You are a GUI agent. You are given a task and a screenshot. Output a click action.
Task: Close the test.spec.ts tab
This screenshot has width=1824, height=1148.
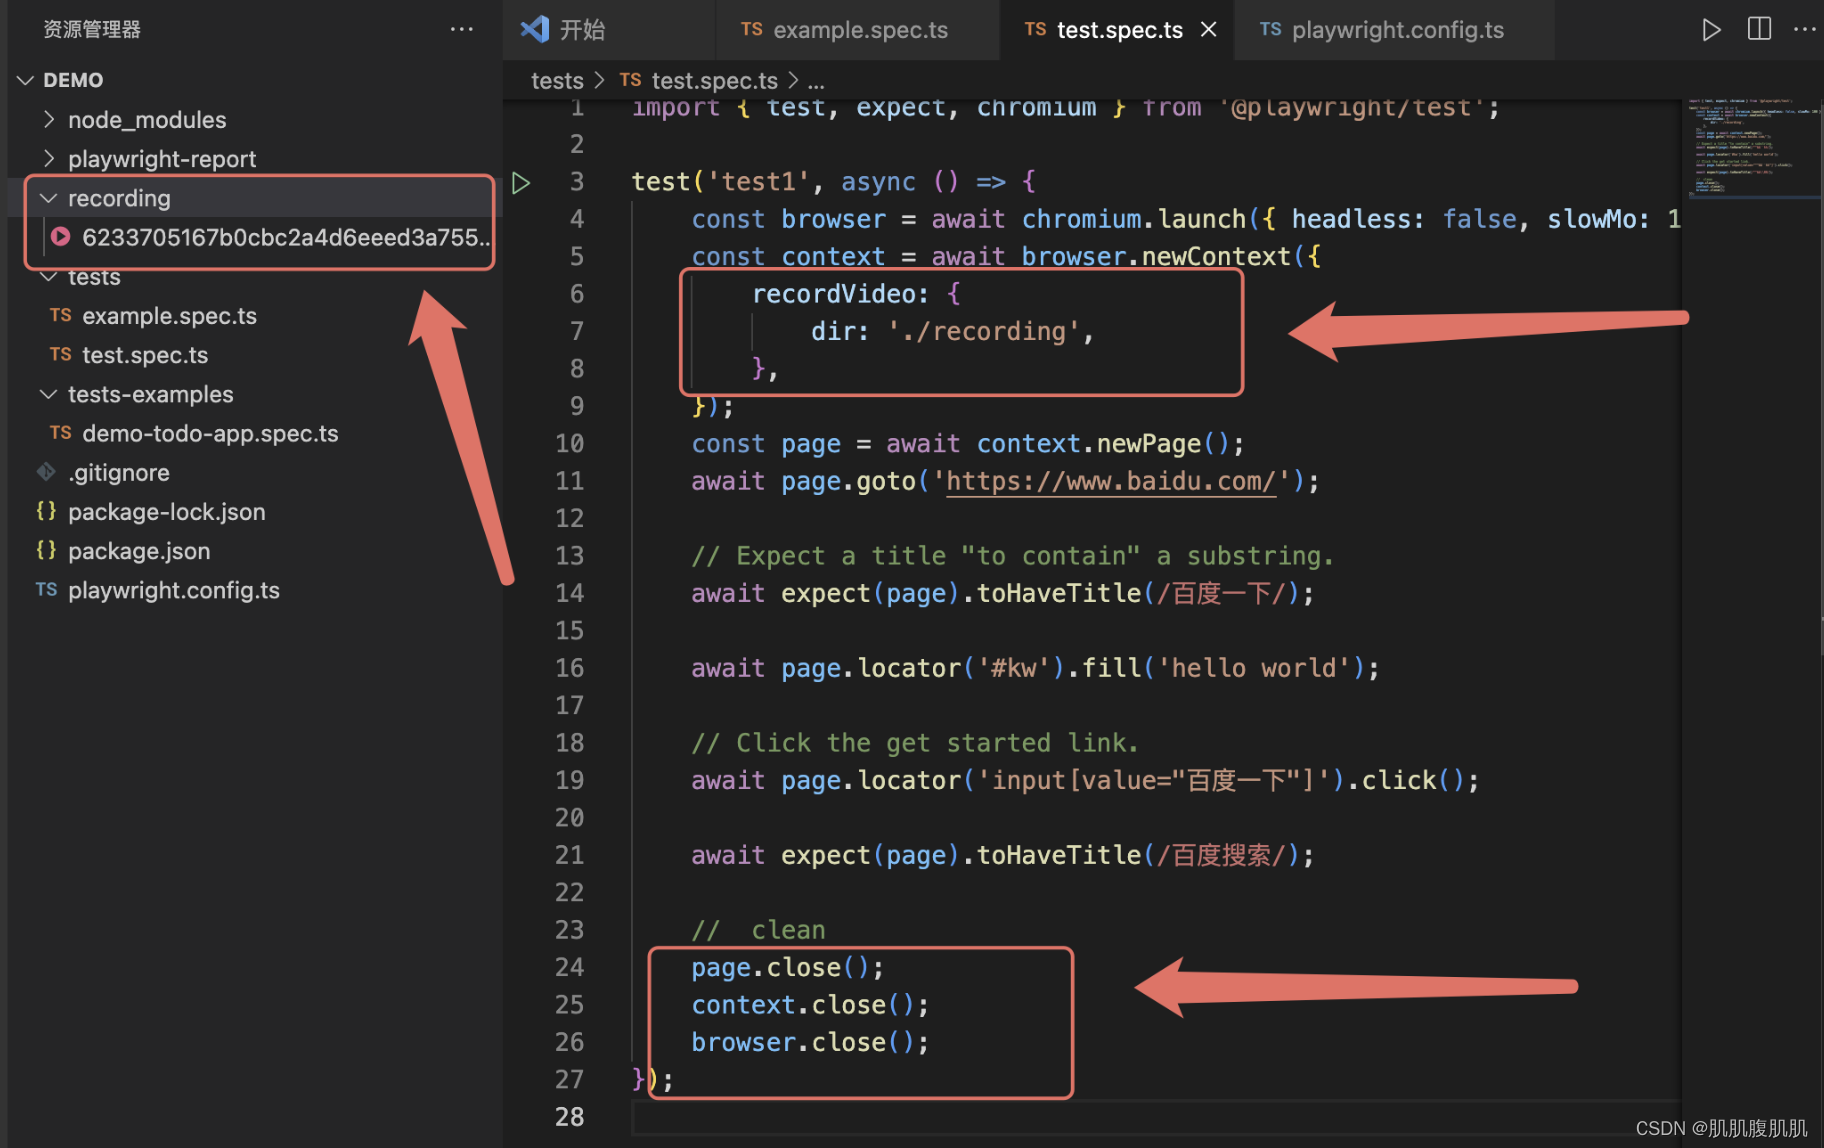click(x=1208, y=29)
